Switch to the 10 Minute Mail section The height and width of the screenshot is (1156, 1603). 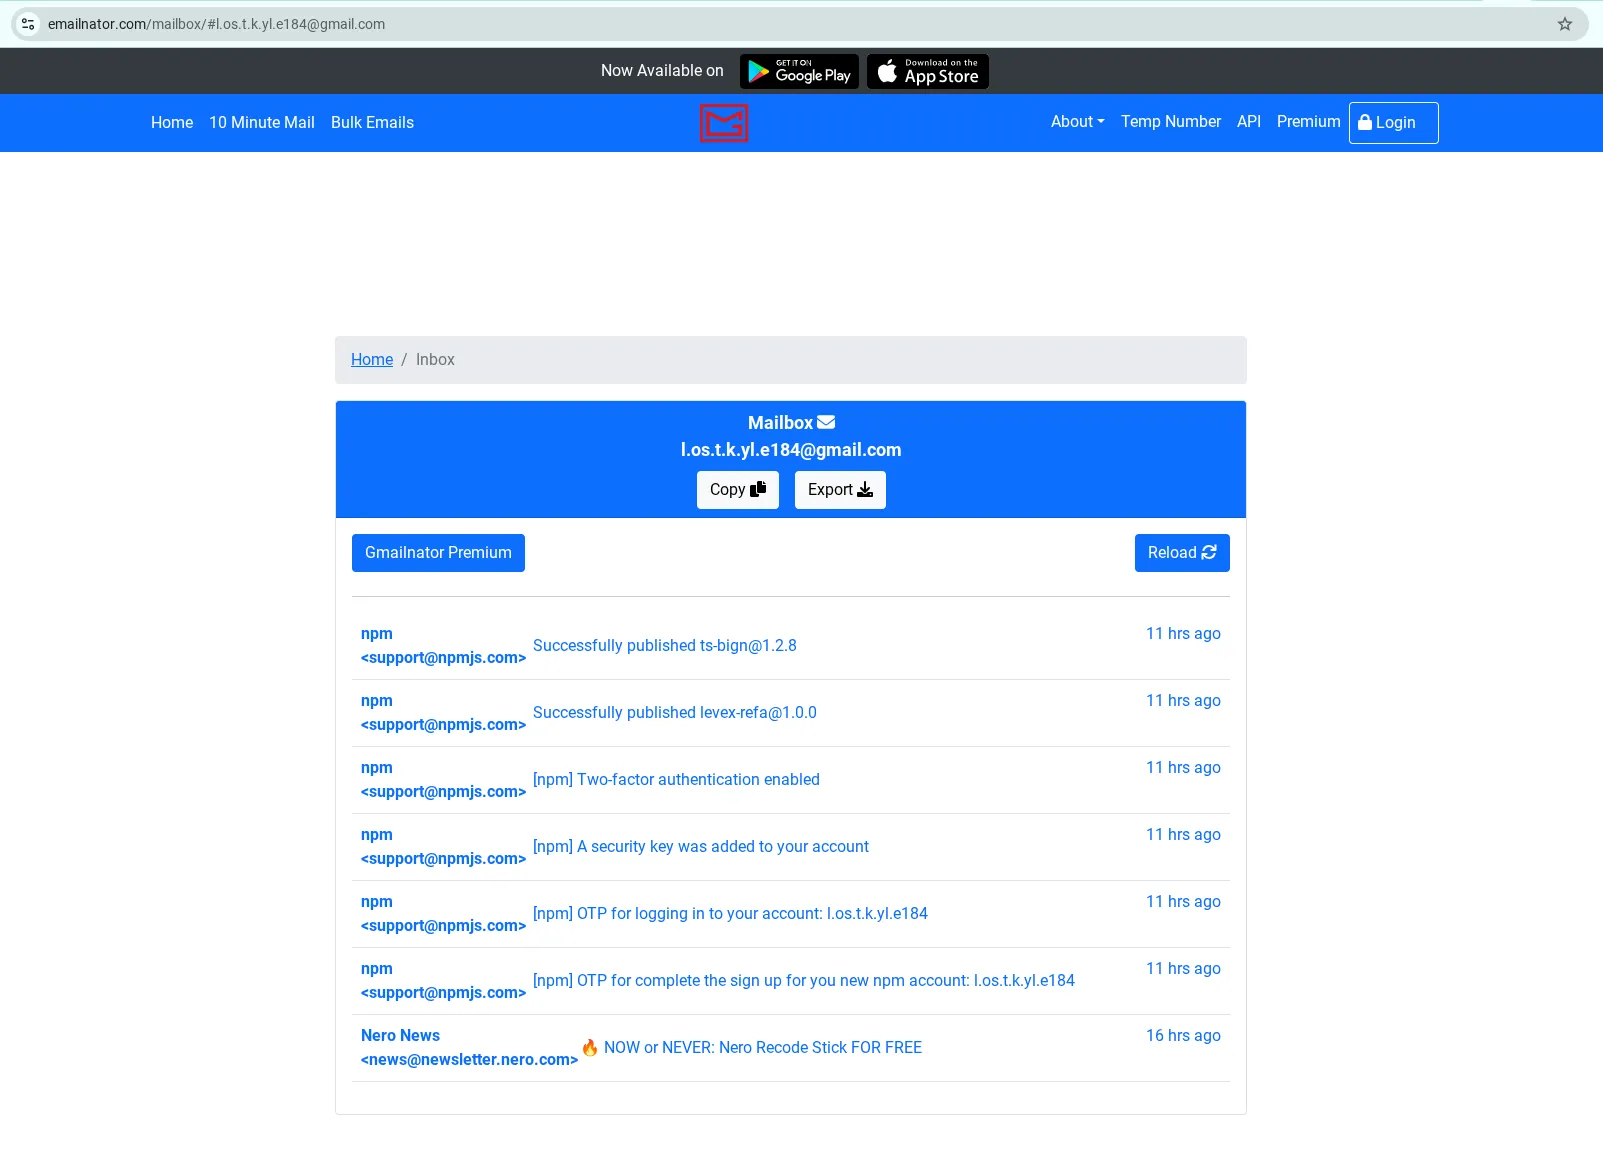coord(261,122)
